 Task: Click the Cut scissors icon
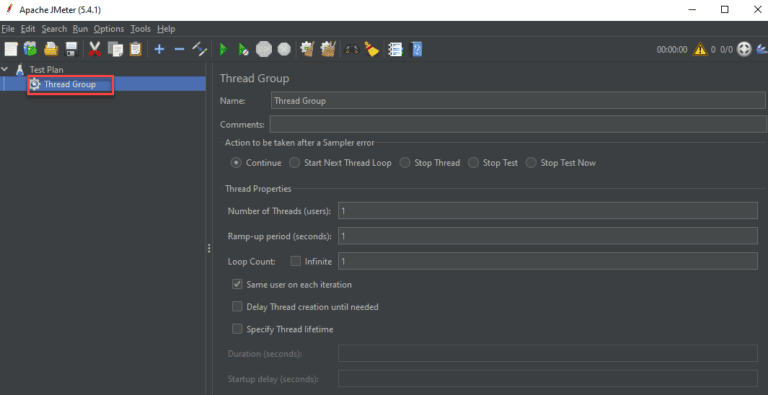95,49
